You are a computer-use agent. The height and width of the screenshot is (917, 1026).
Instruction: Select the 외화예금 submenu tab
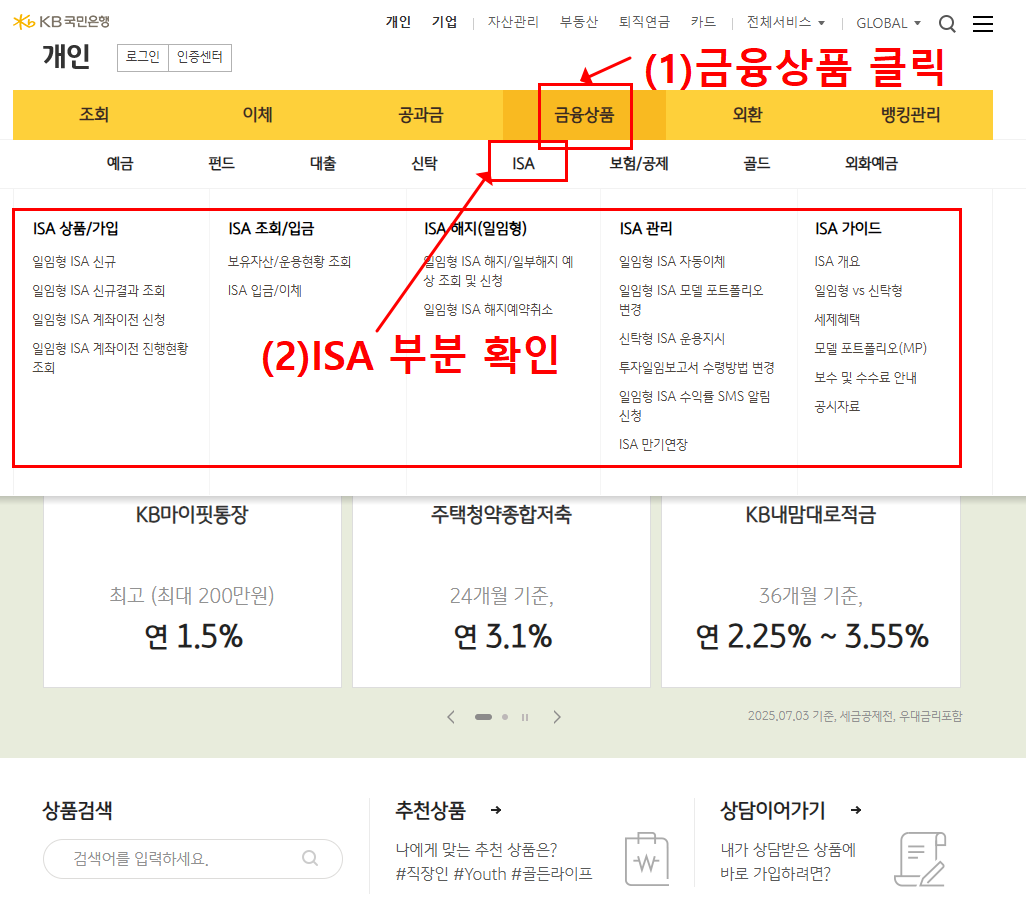(871, 163)
